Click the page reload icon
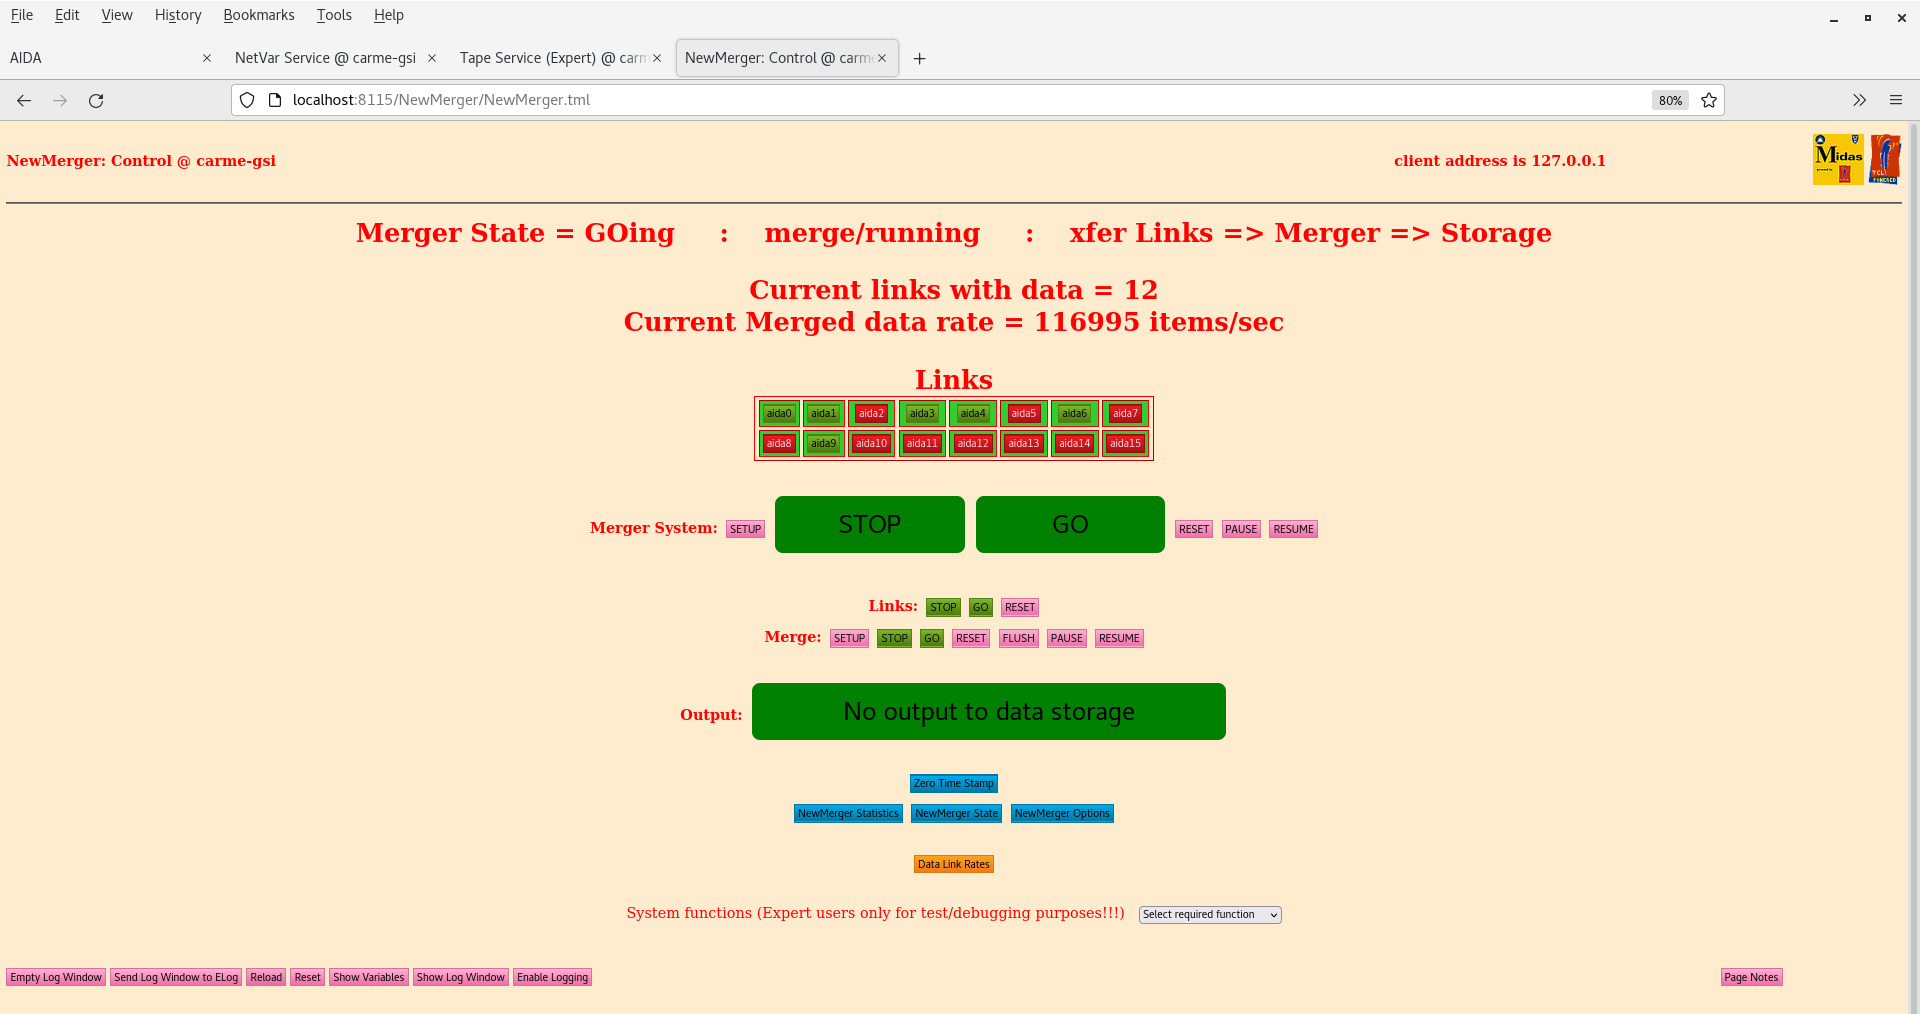1920x1014 pixels. pos(96,100)
